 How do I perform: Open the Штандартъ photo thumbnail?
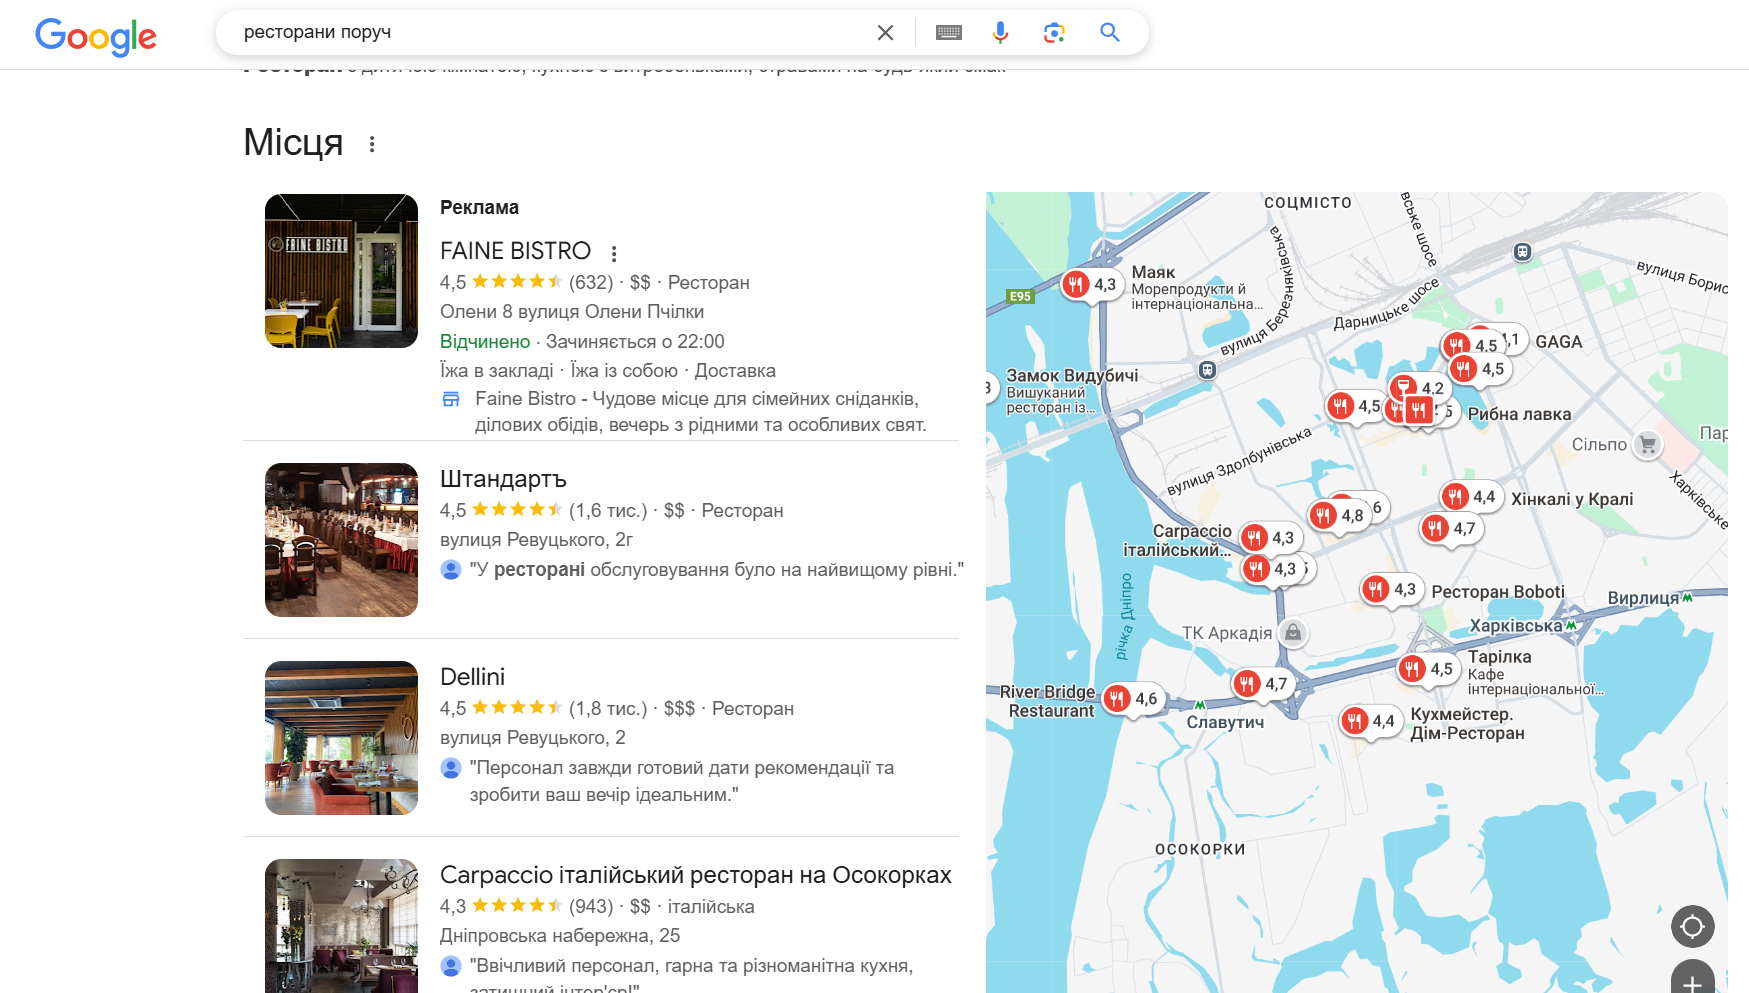[x=341, y=540]
